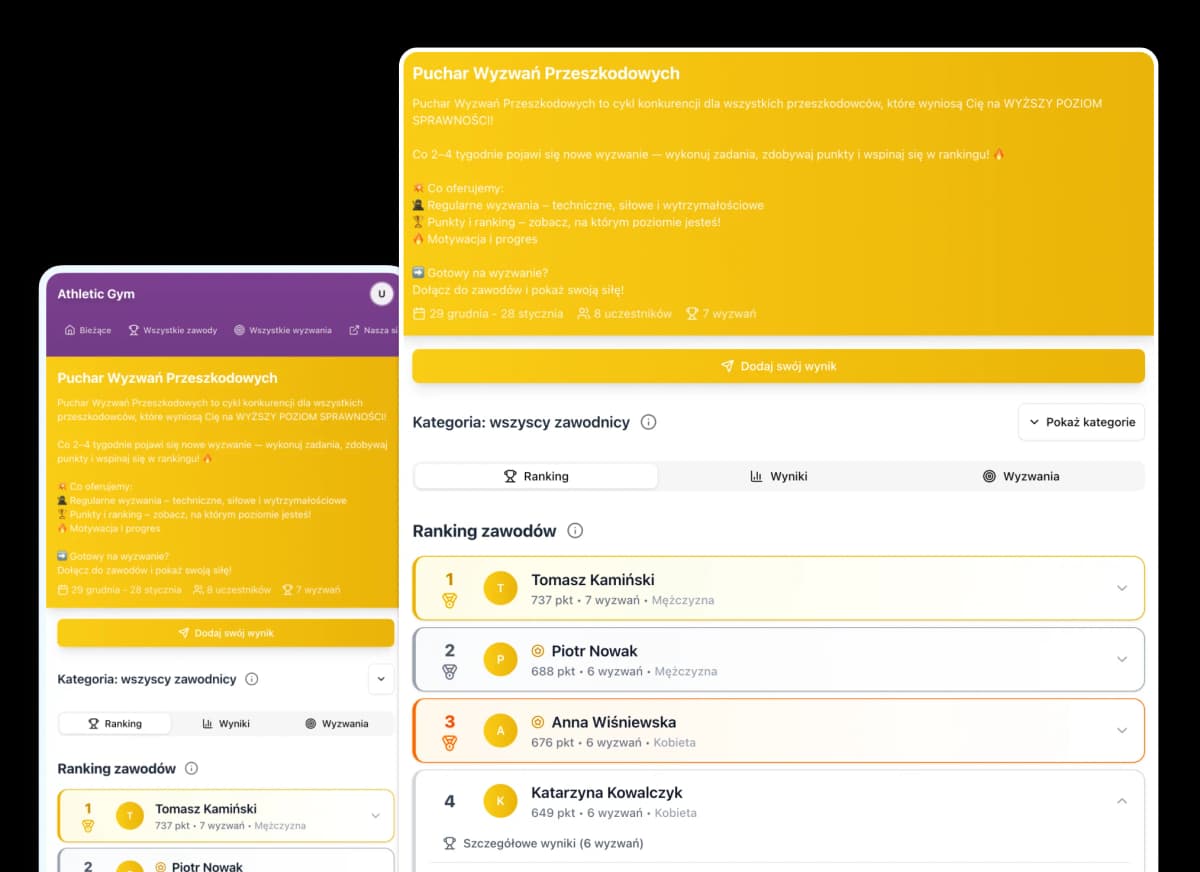
Task: Collapse Katarzyna Kowalczyk's detailed results
Action: click(1122, 800)
